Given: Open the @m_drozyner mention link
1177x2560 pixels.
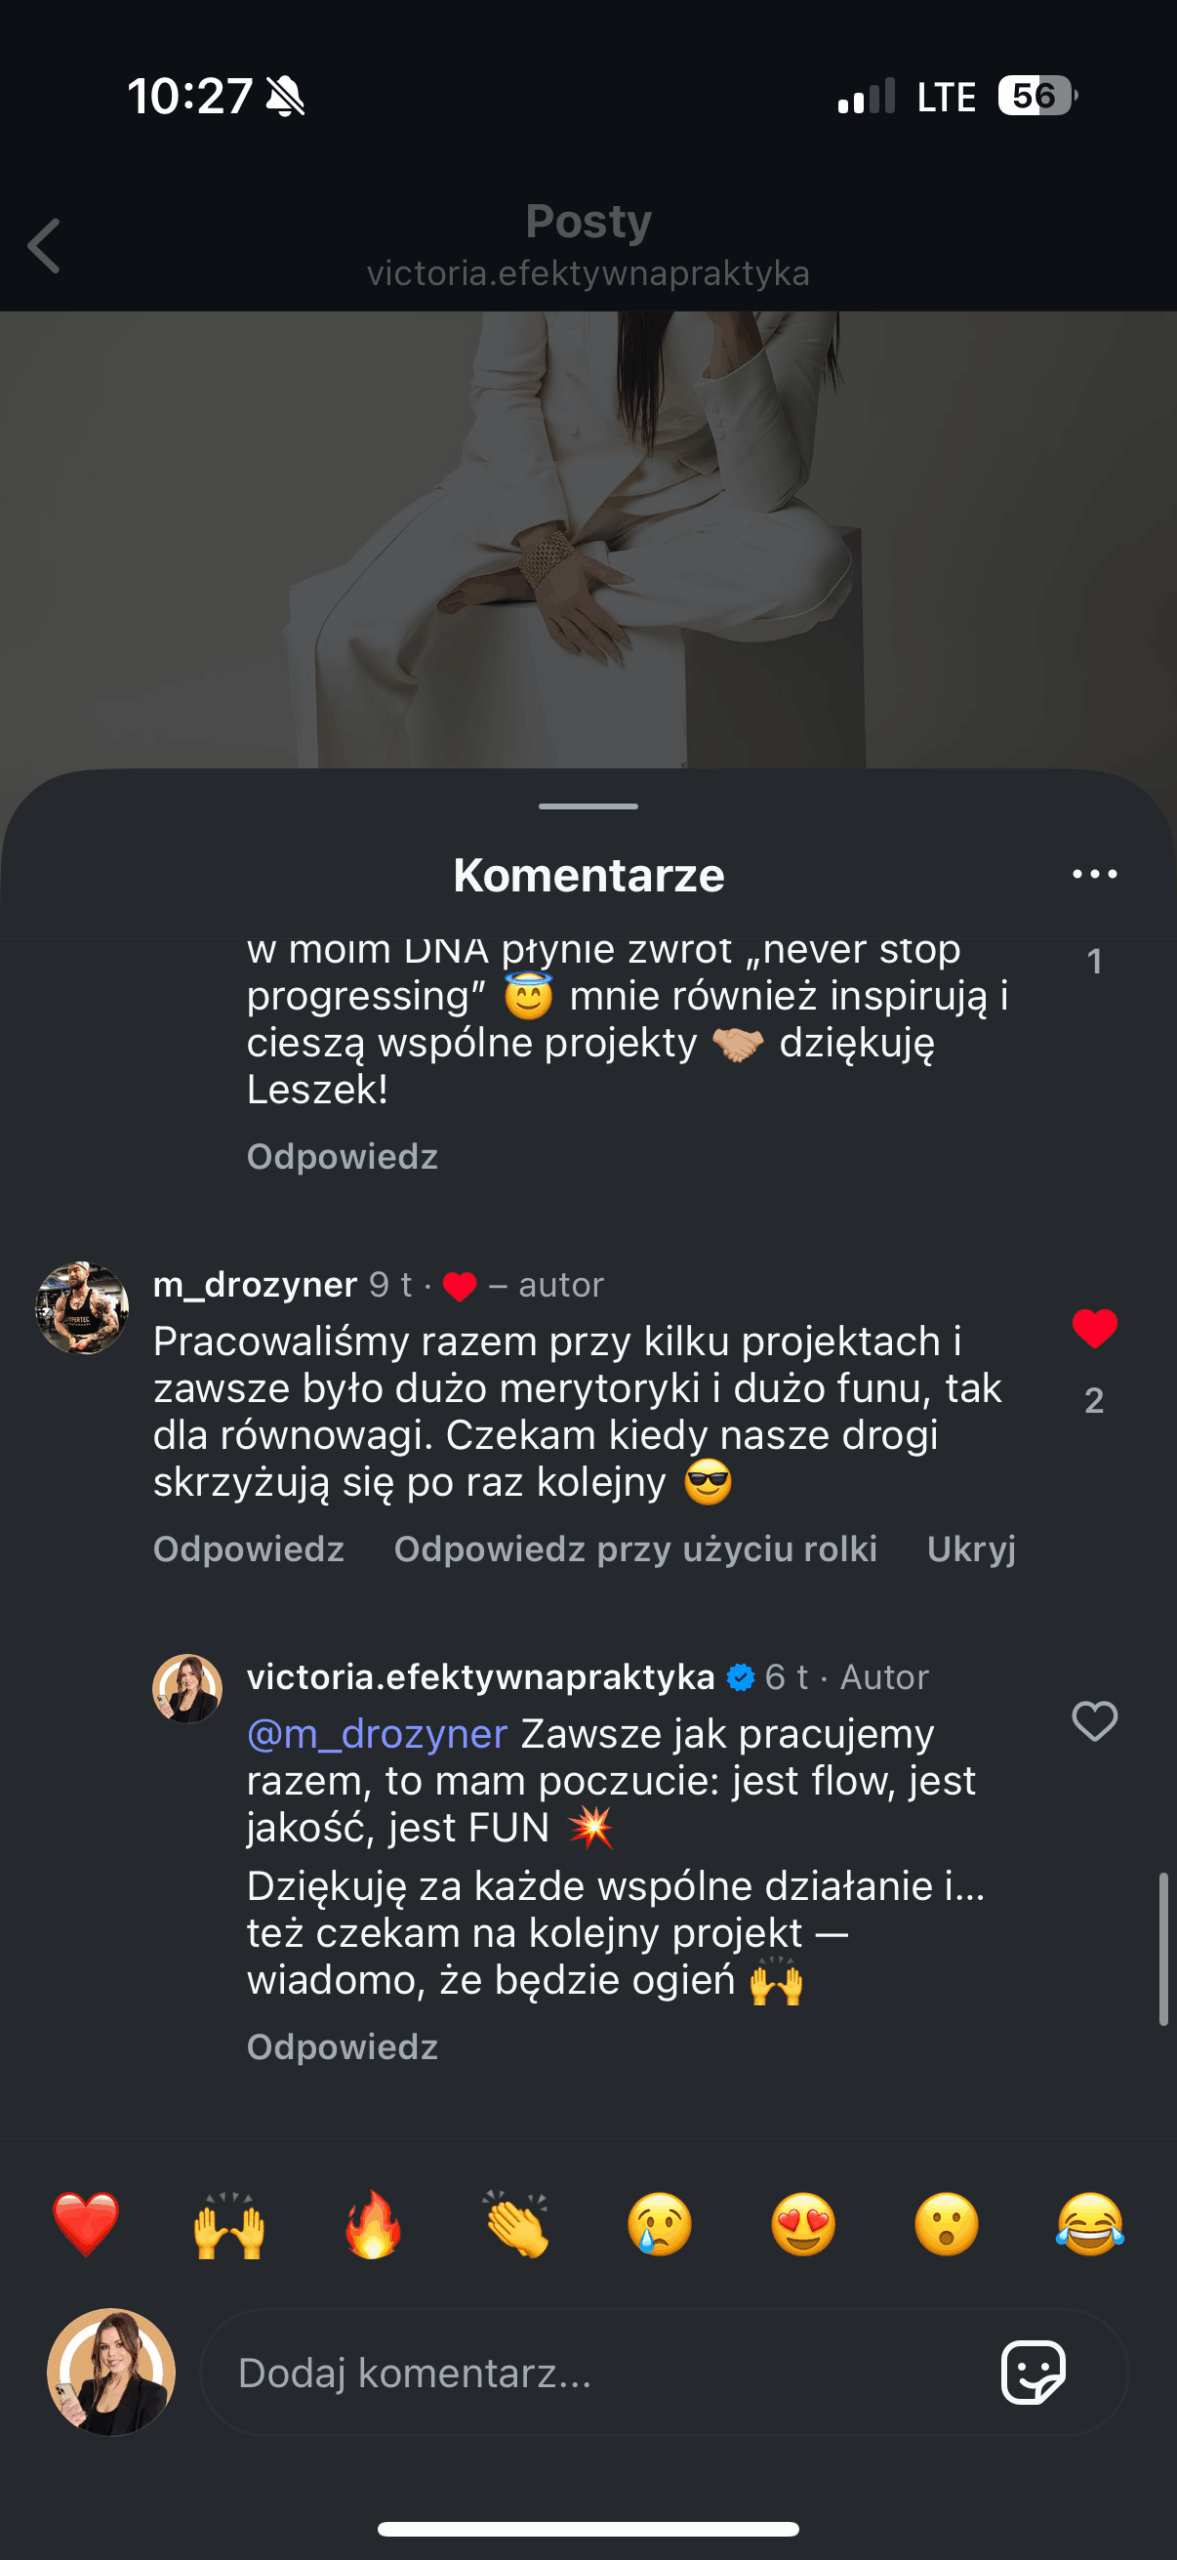Looking at the screenshot, I should click(378, 1734).
